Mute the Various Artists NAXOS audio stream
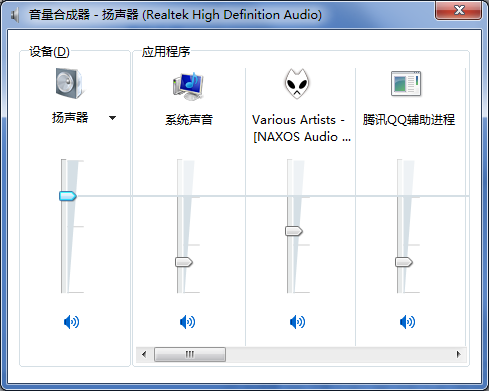This screenshot has height=391, width=489. point(297,322)
